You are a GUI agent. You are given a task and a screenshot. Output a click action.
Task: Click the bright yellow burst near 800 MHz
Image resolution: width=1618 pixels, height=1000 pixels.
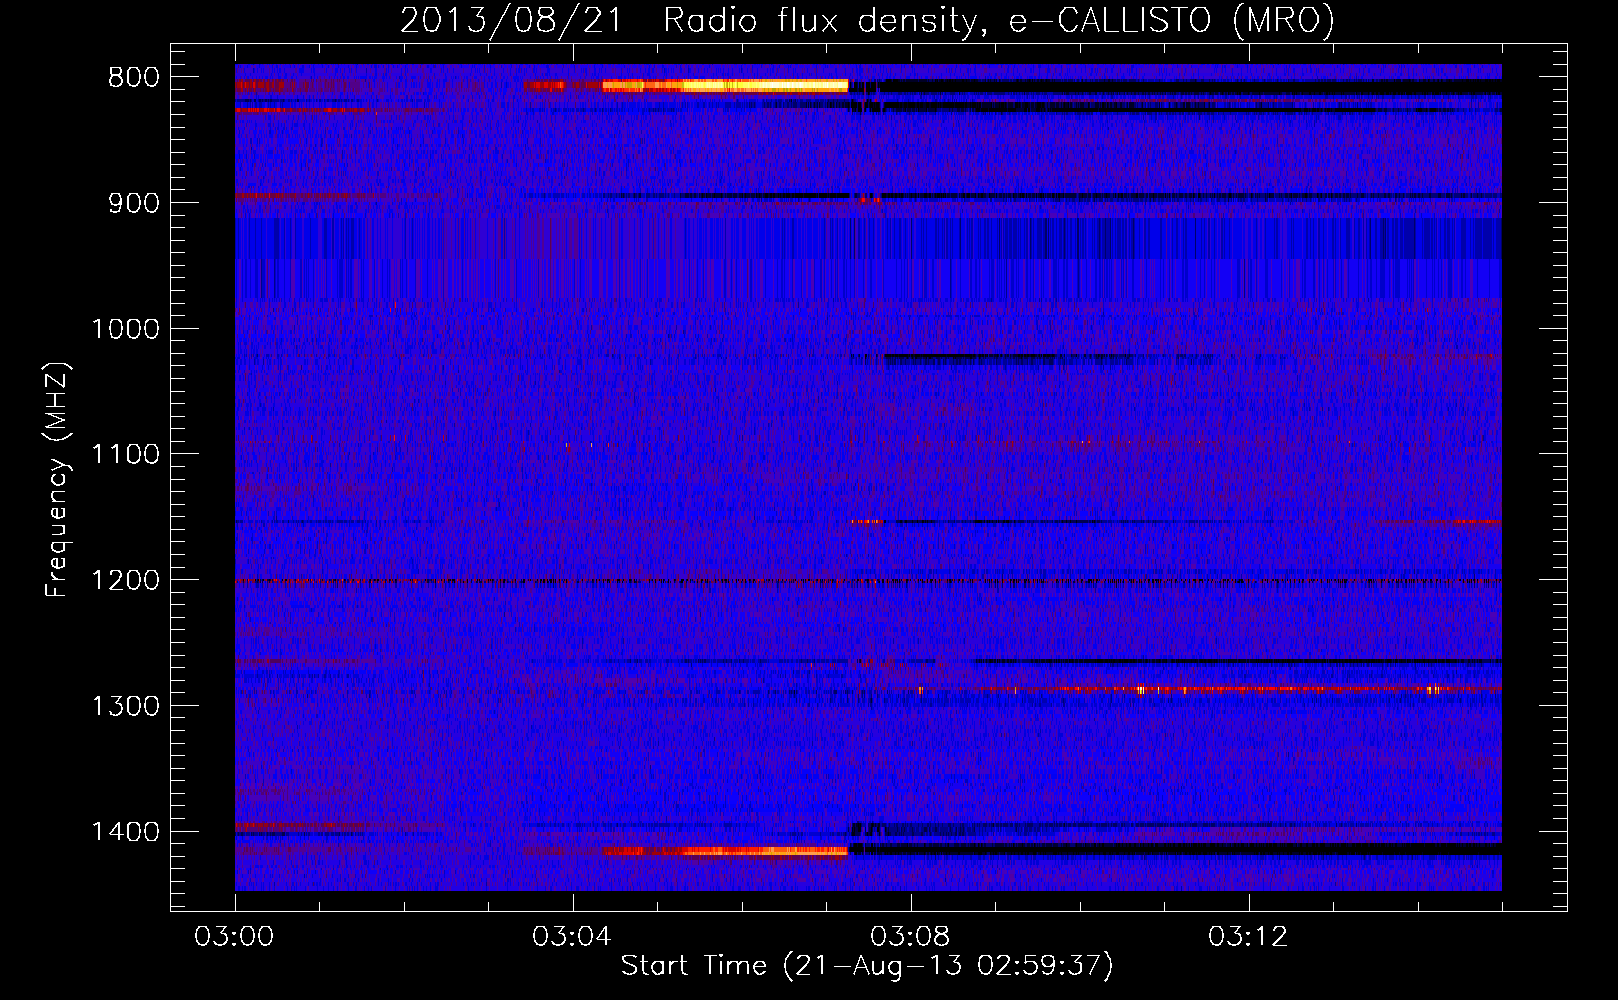[726, 86]
